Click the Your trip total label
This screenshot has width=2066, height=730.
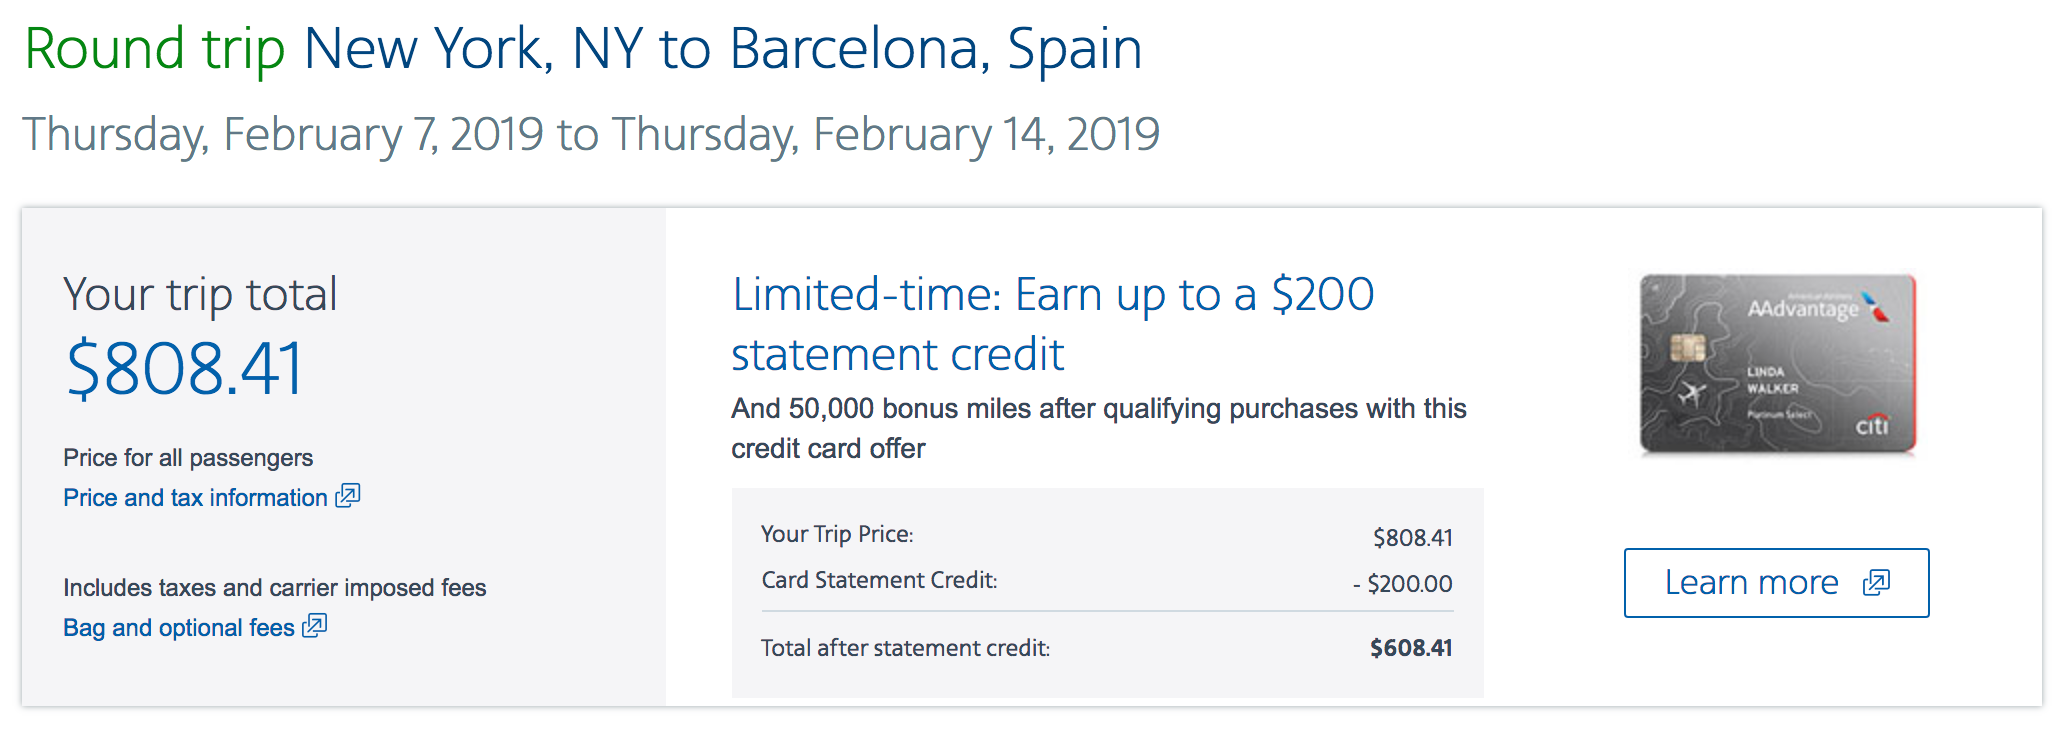[200, 295]
